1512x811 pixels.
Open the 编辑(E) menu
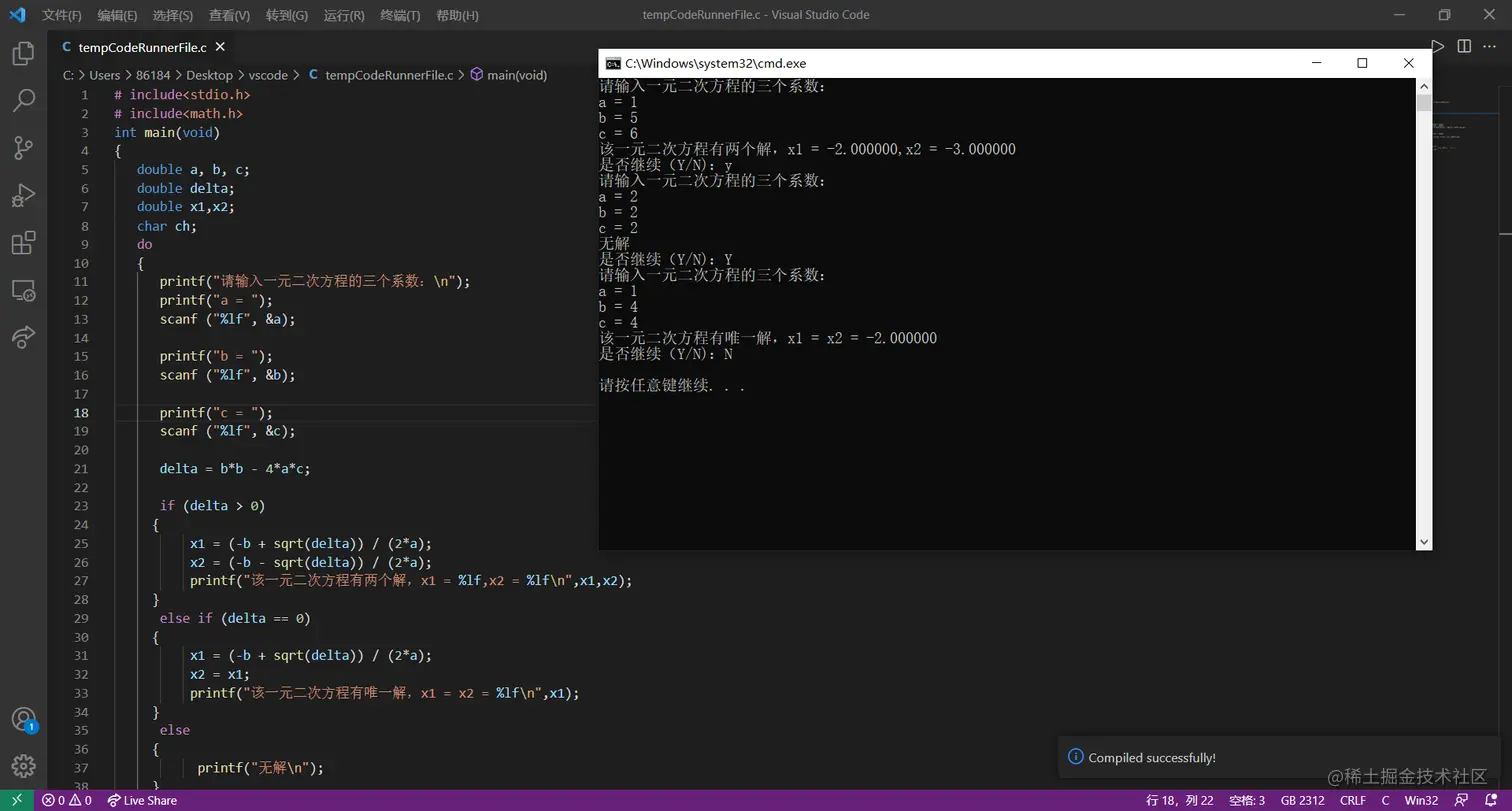coord(118,15)
